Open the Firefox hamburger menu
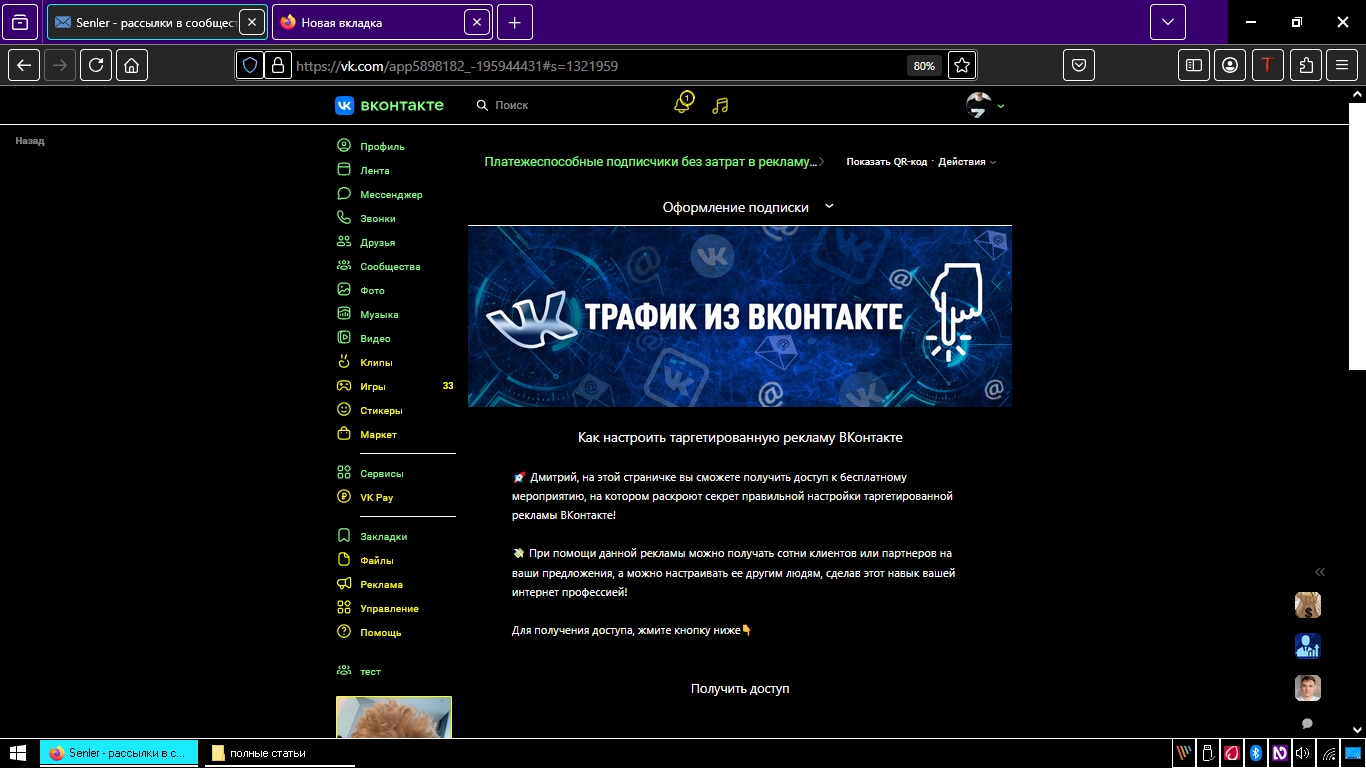Viewport: 1366px width, 768px height. click(x=1342, y=66)
